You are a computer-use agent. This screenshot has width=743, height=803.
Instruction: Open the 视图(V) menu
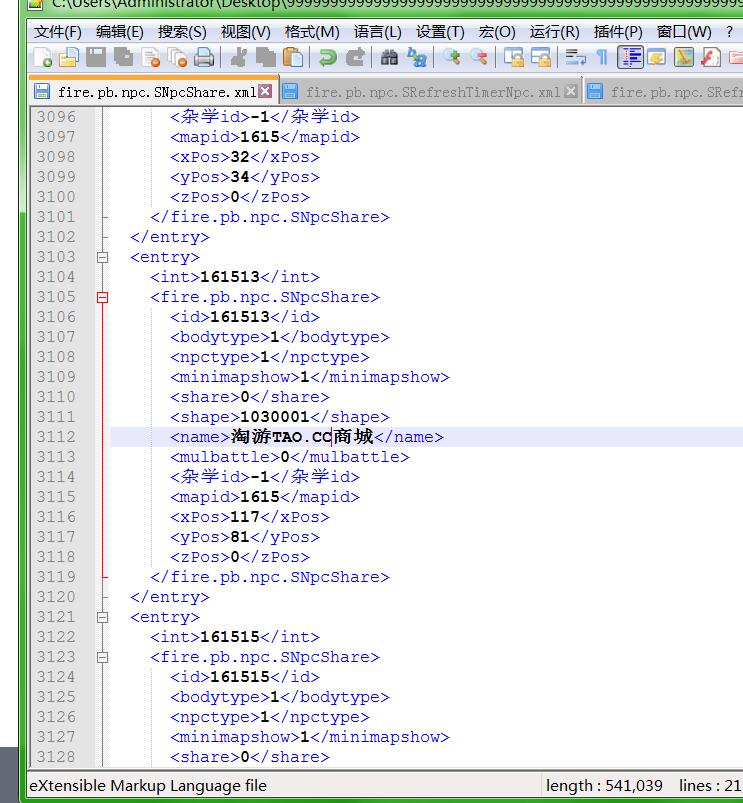pyautogui.click(x=245, y=32)
